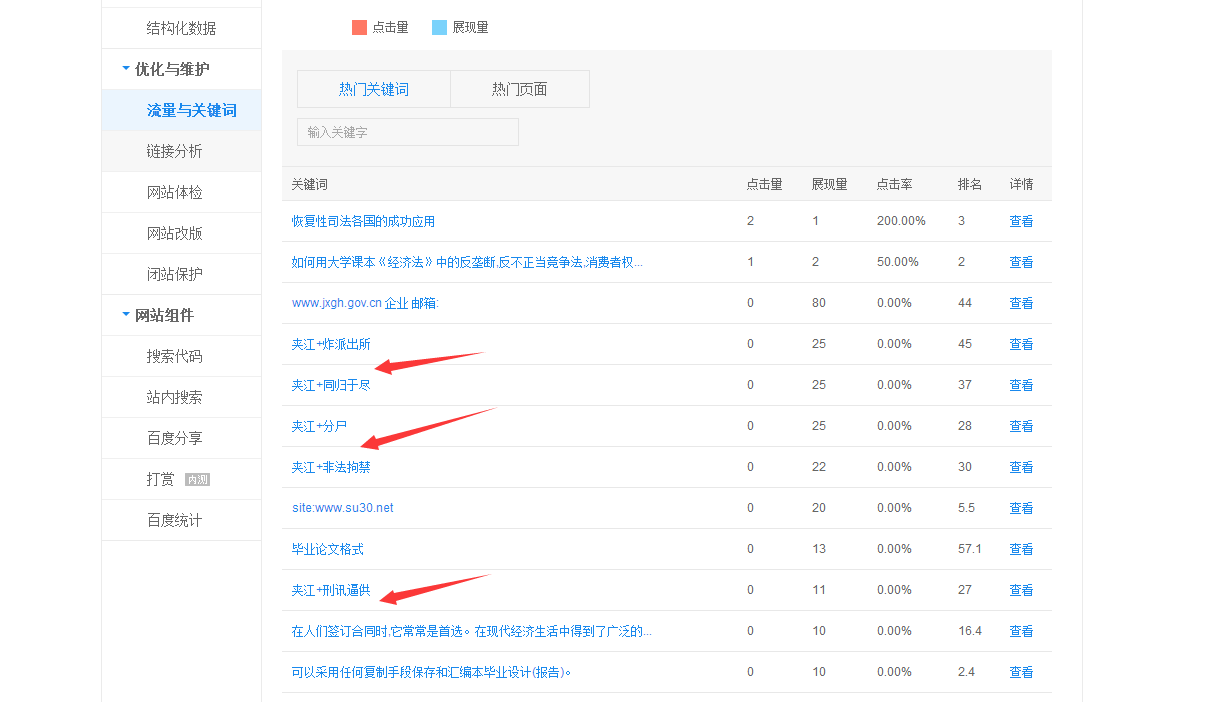
Task: Collapse the 网站组件 section arrow
Action: tap(125, 315)
